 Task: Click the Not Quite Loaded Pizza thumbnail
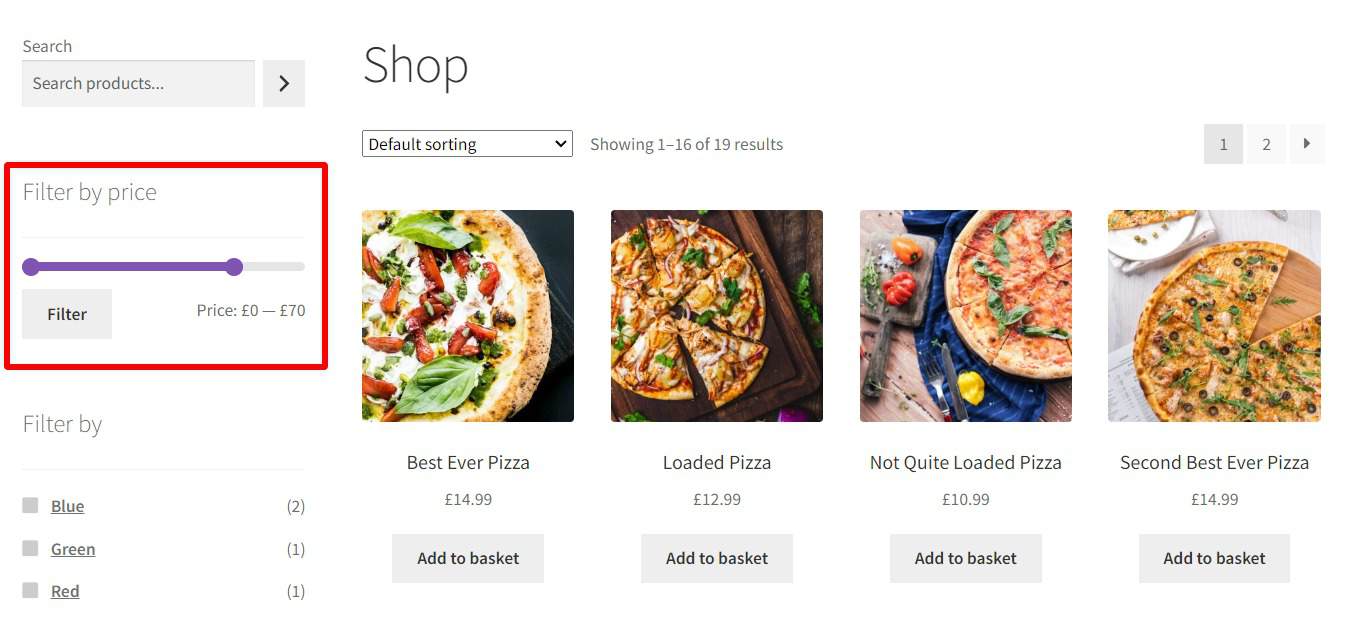[x=964, y=315]
